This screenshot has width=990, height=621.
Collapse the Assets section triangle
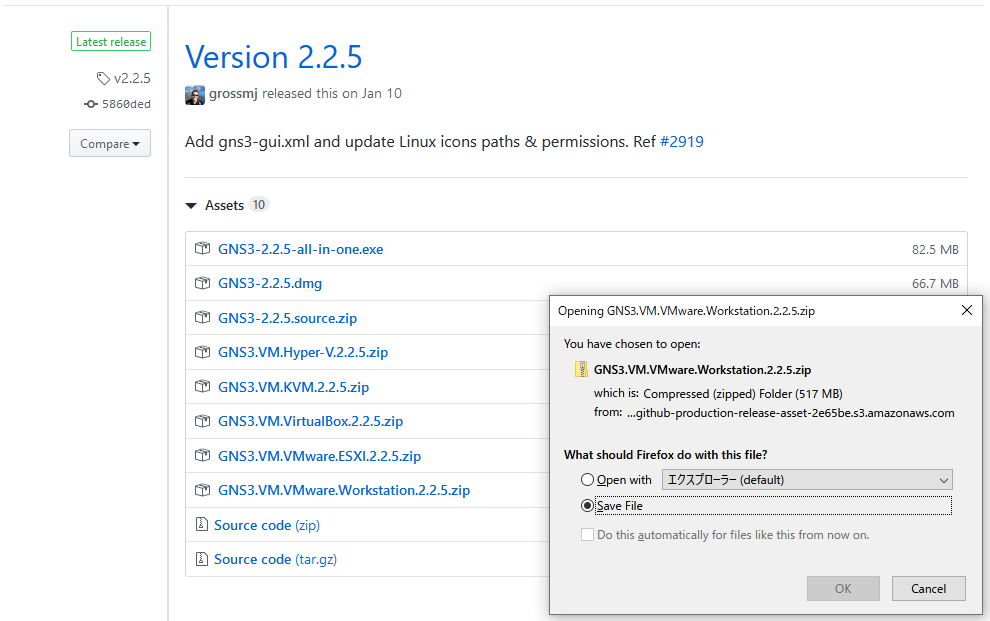point(191,206)
